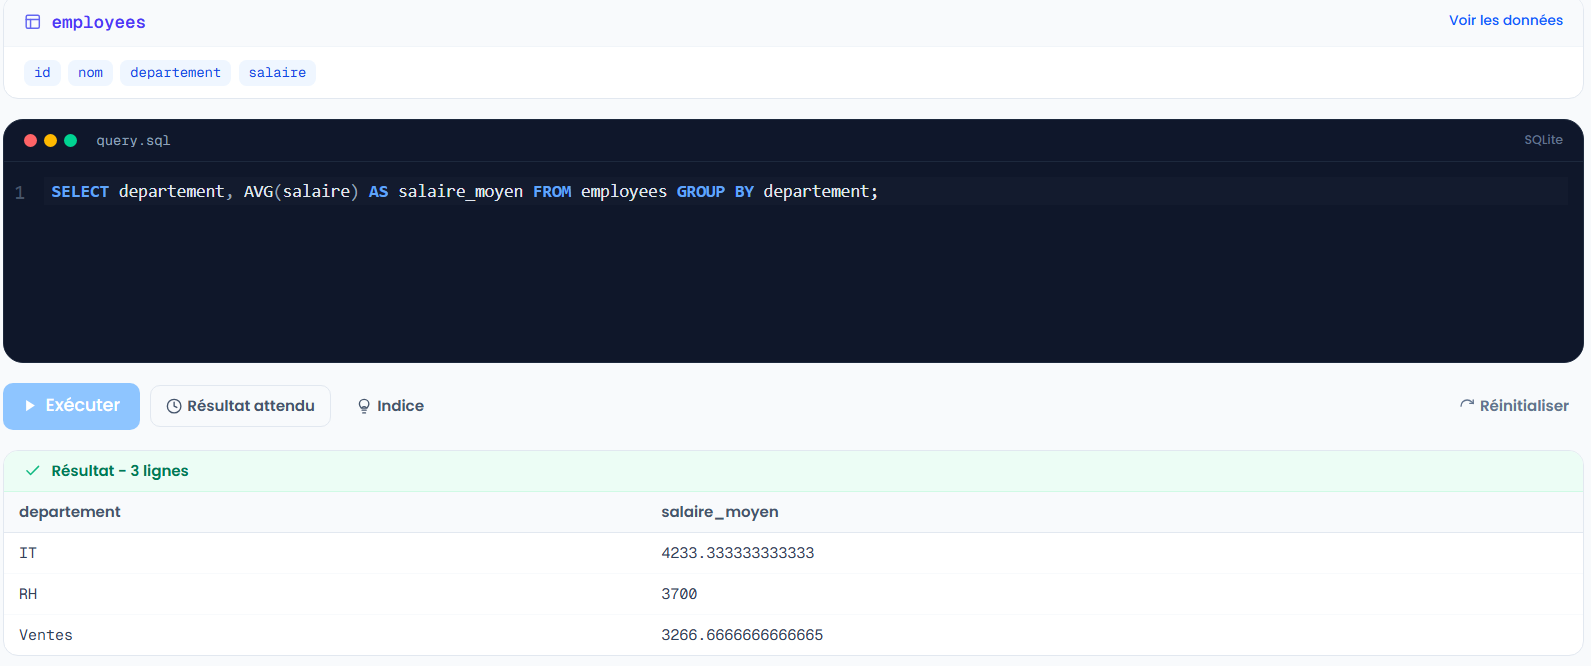Viewport: 1591px width, 666px height.
Task: Select the 3700 value
Action: click(679, 594)
